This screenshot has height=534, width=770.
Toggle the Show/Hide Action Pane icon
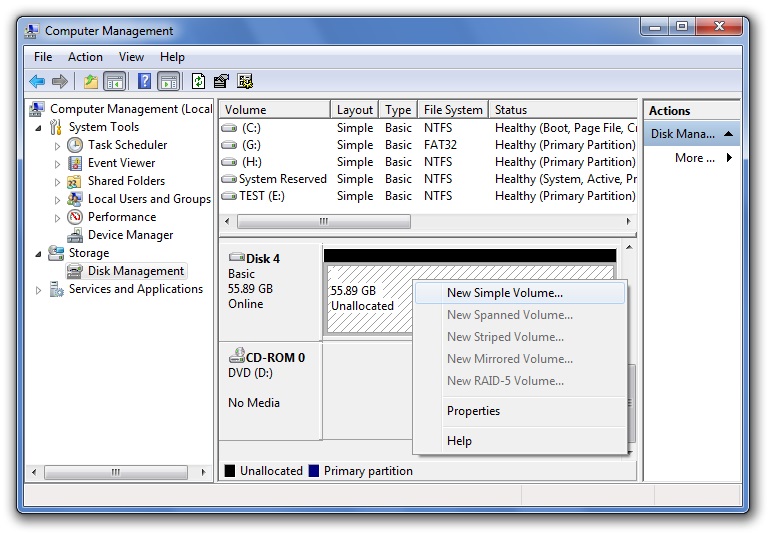[168, 82]
